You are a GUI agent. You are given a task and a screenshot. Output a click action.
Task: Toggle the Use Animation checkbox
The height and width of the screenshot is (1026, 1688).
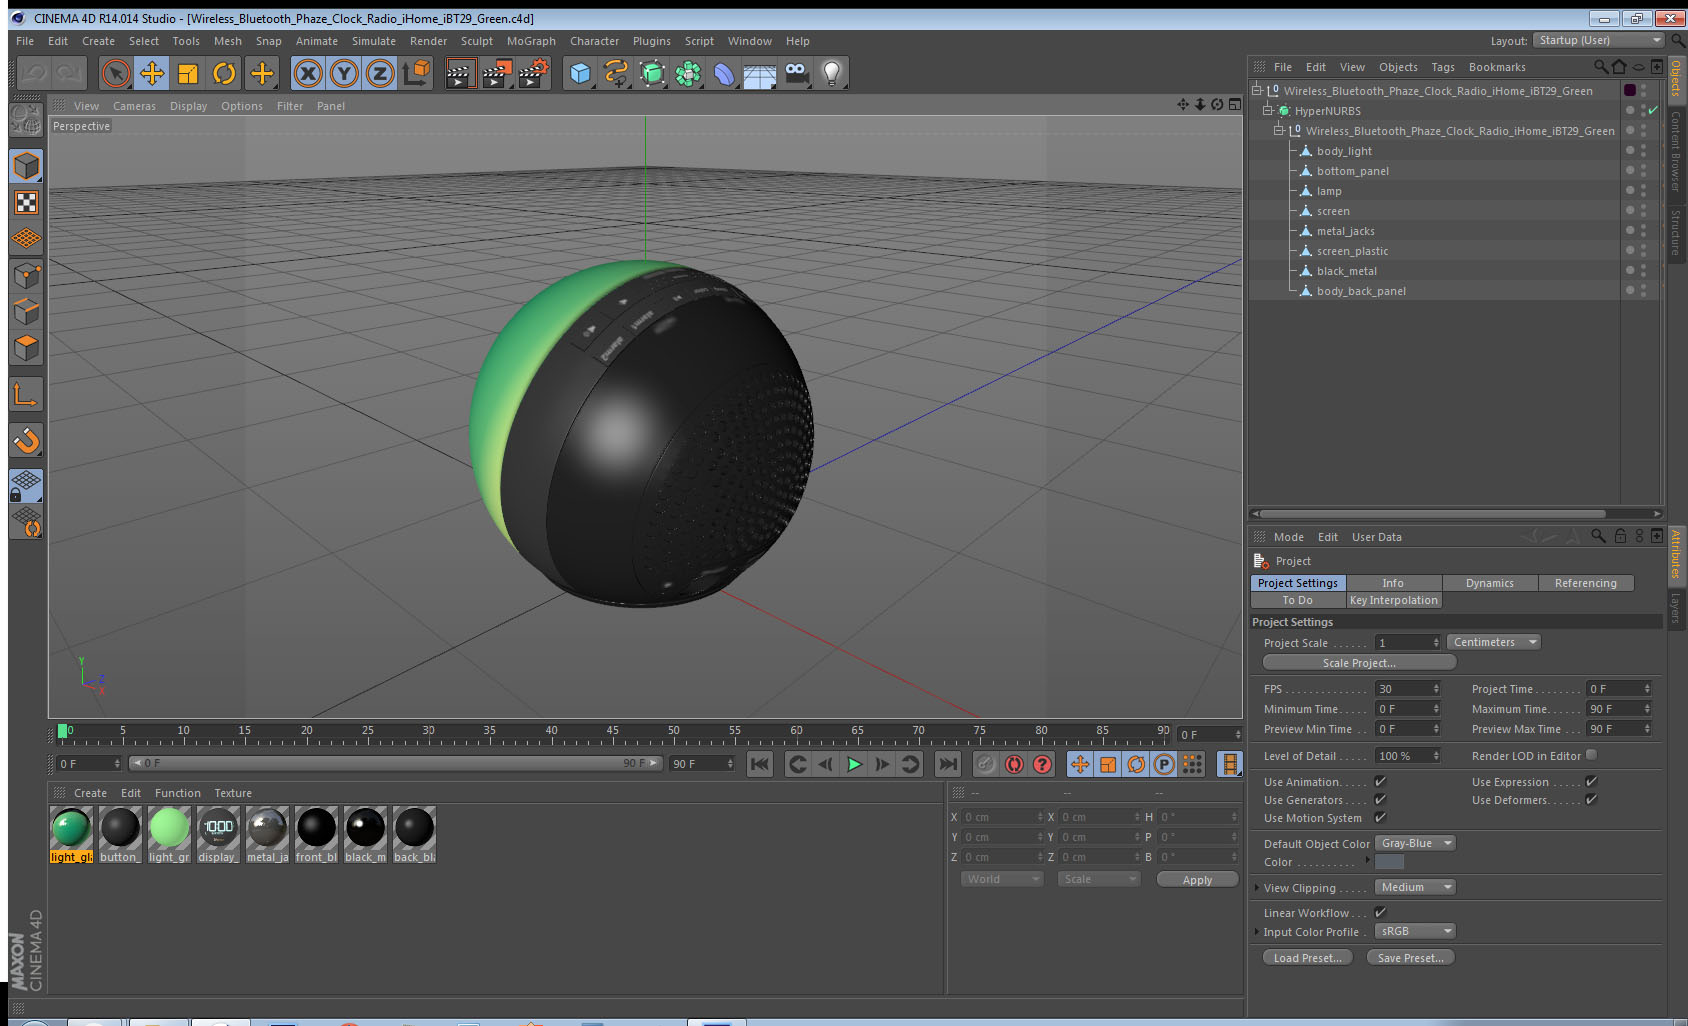1380,781
